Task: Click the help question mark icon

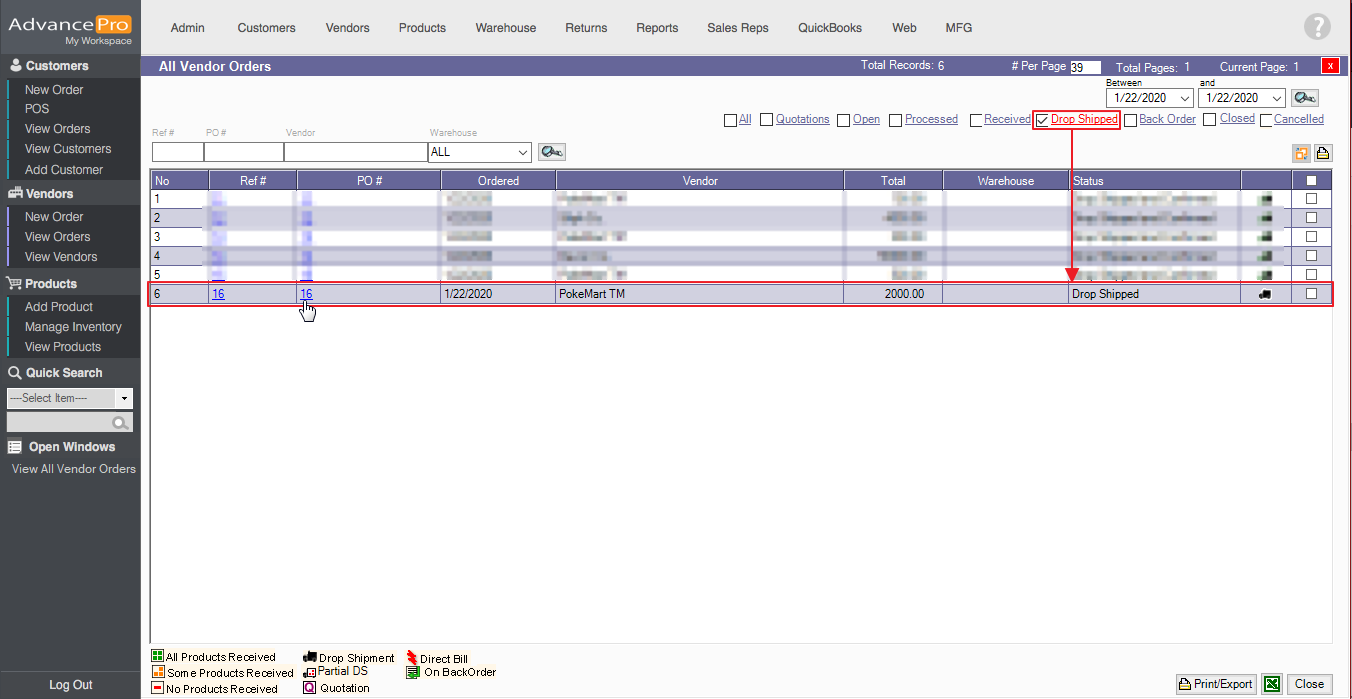Action: click(x=1317, y=27)
